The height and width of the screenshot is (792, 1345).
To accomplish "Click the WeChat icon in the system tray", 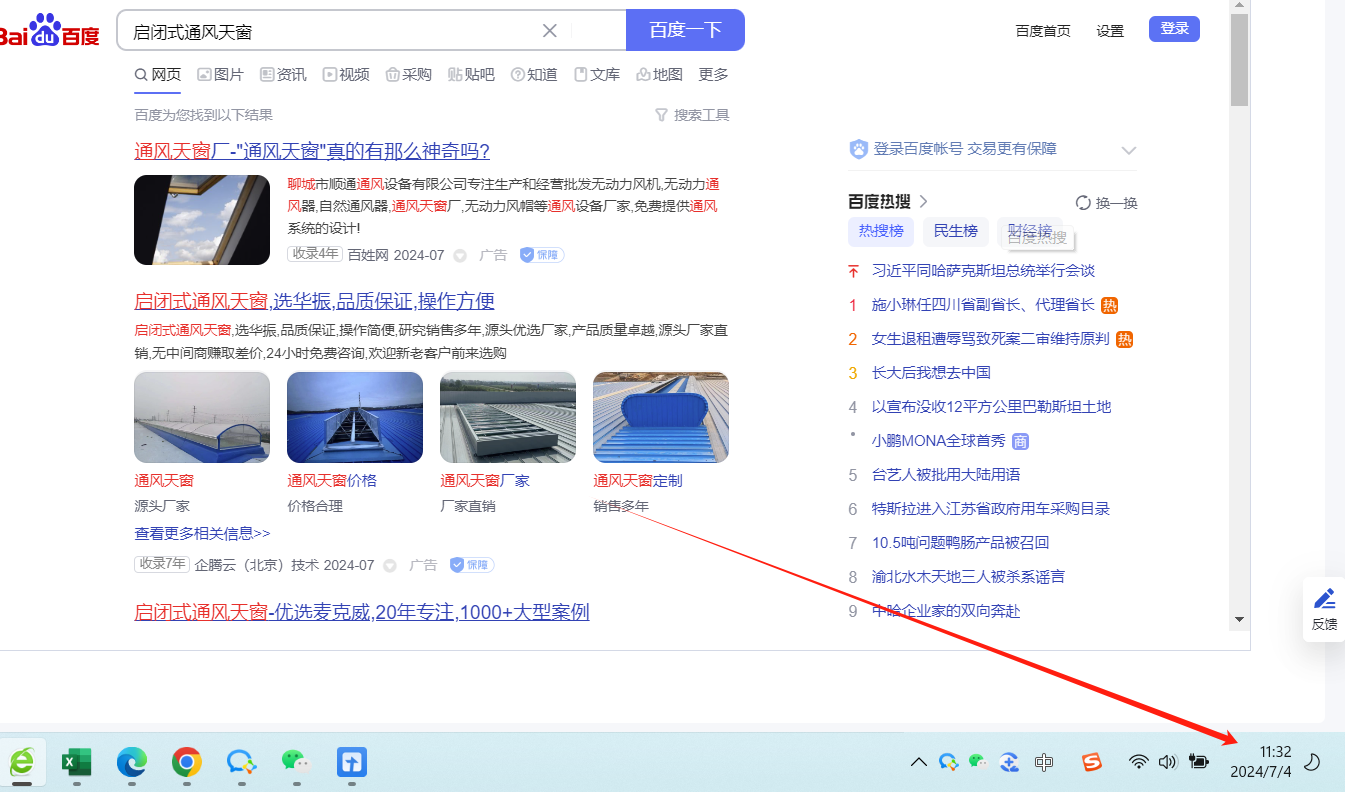I will pos(978,762).
